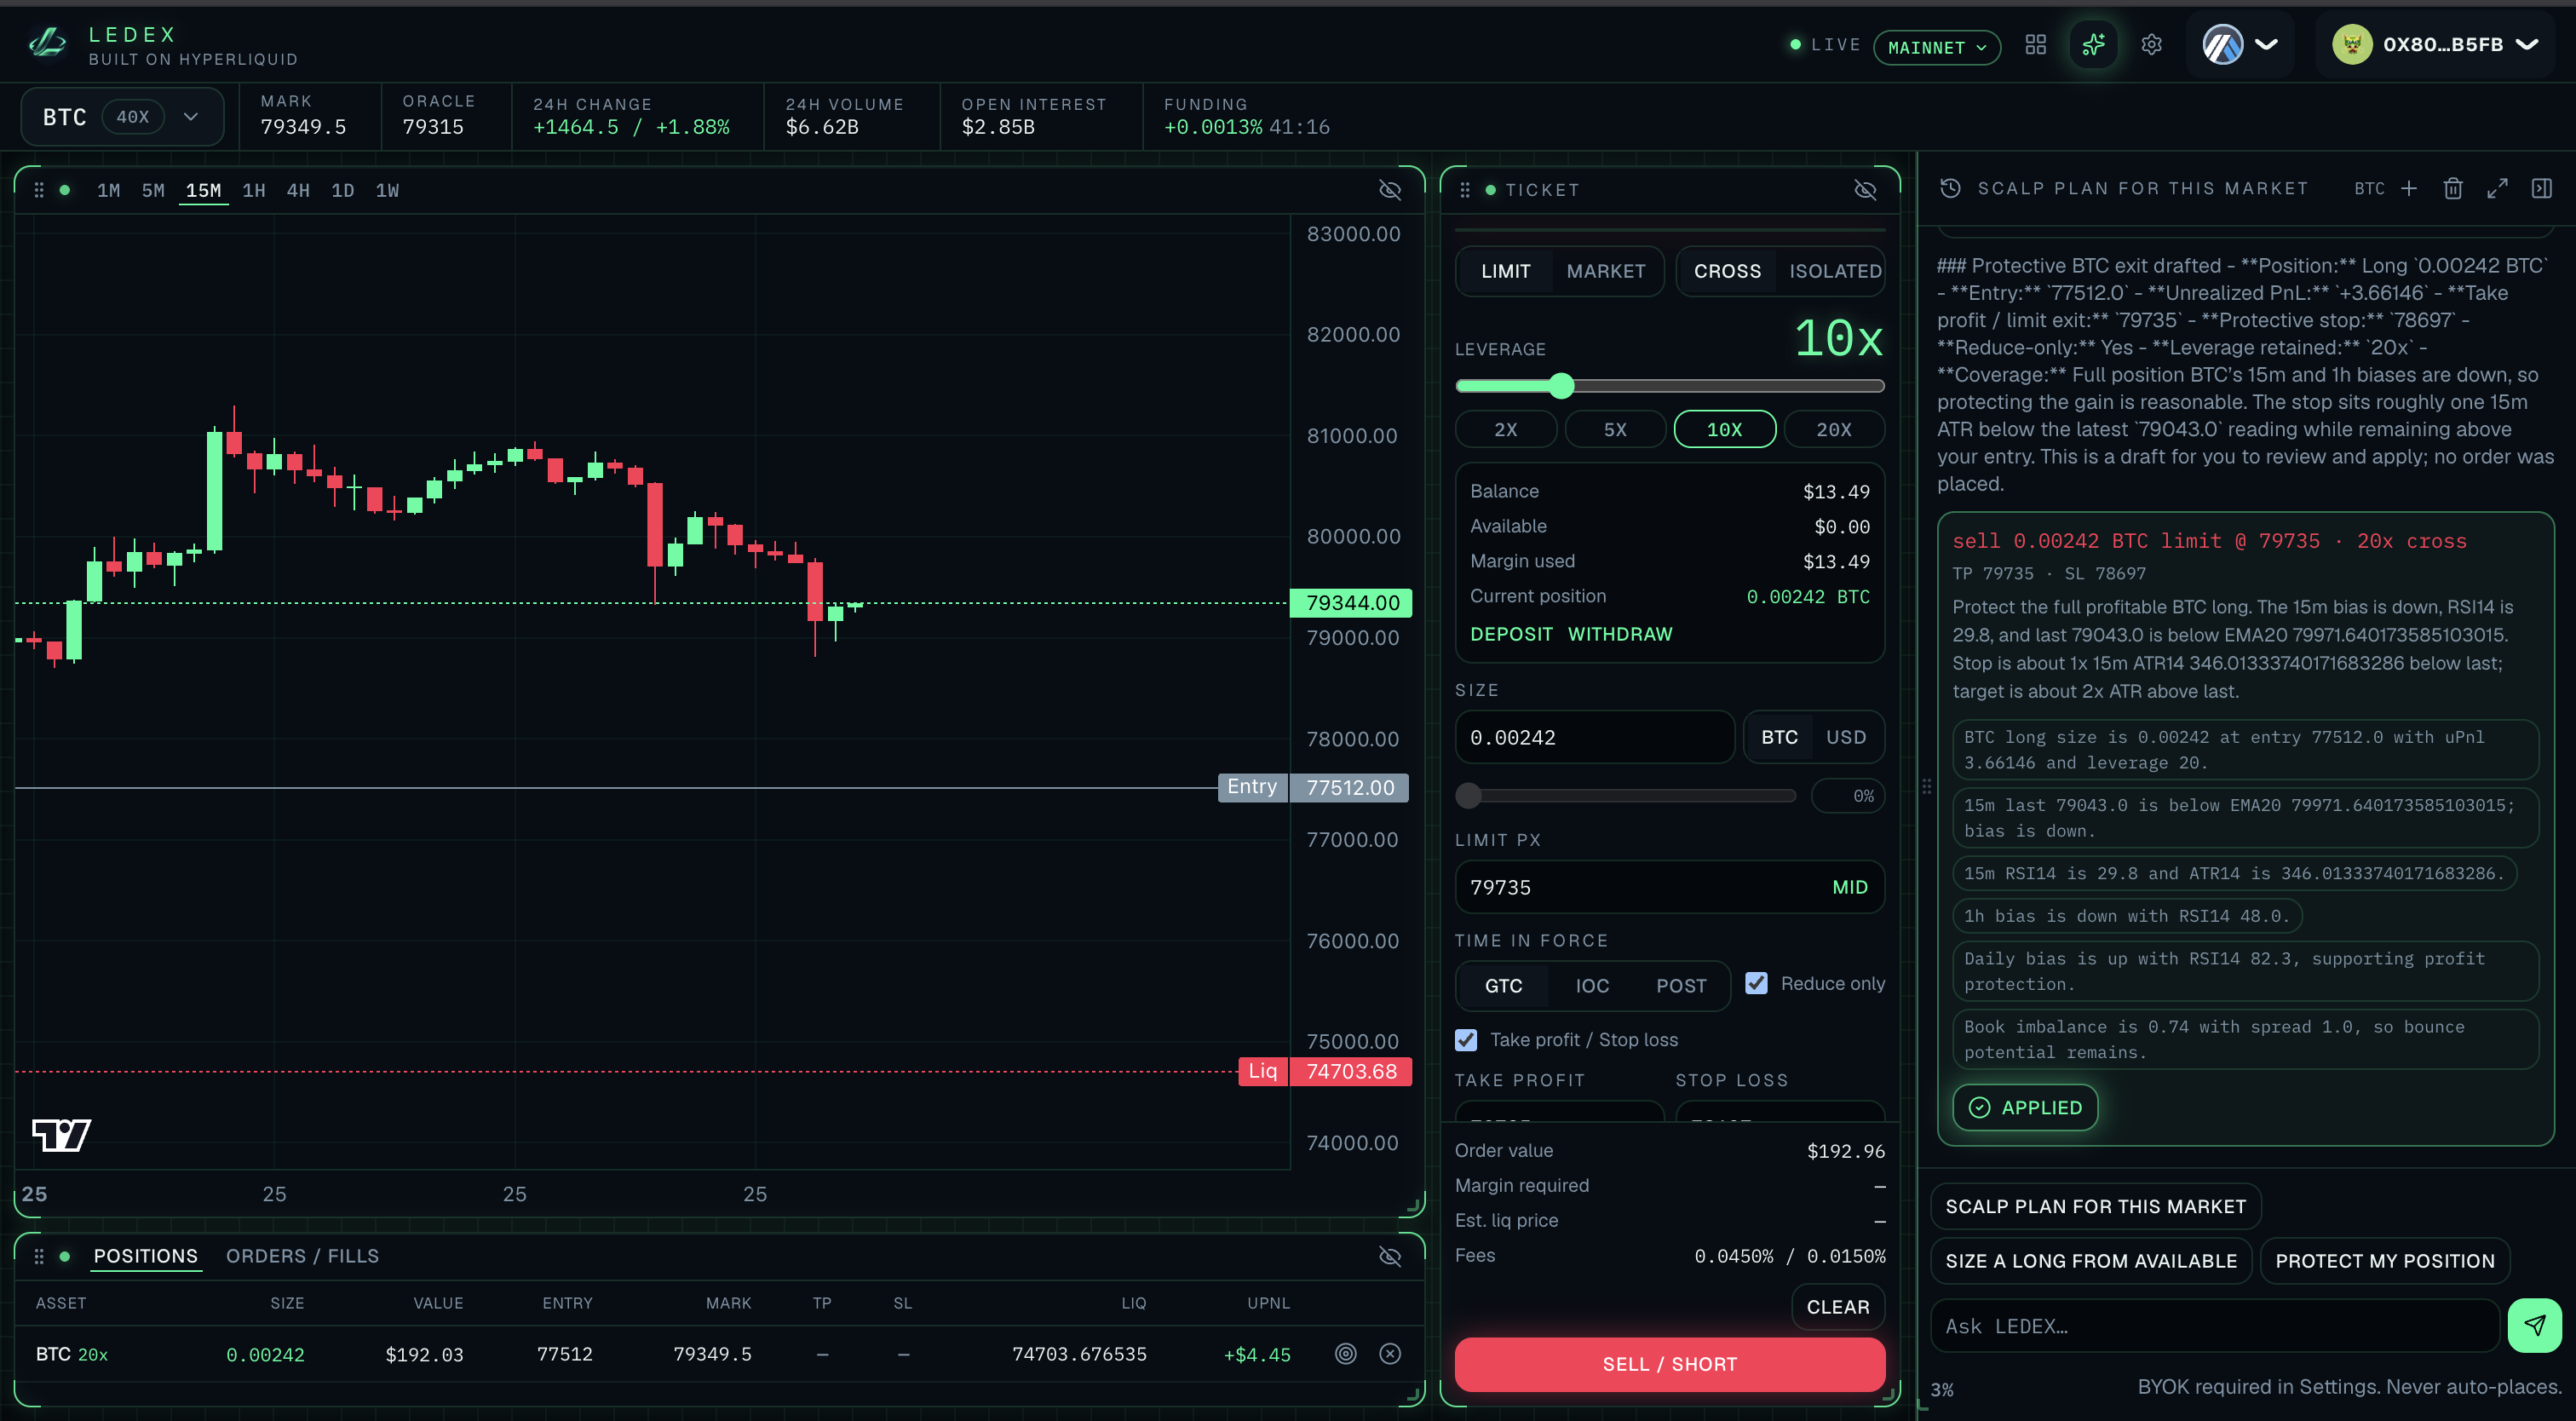Click the LEDEX logo icon
The image size is (2576, 1421).
(47, 43)
